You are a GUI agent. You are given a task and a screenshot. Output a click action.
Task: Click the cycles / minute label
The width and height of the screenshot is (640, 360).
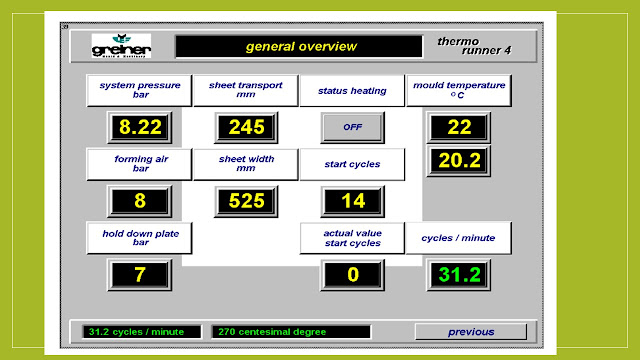point(459,238)
